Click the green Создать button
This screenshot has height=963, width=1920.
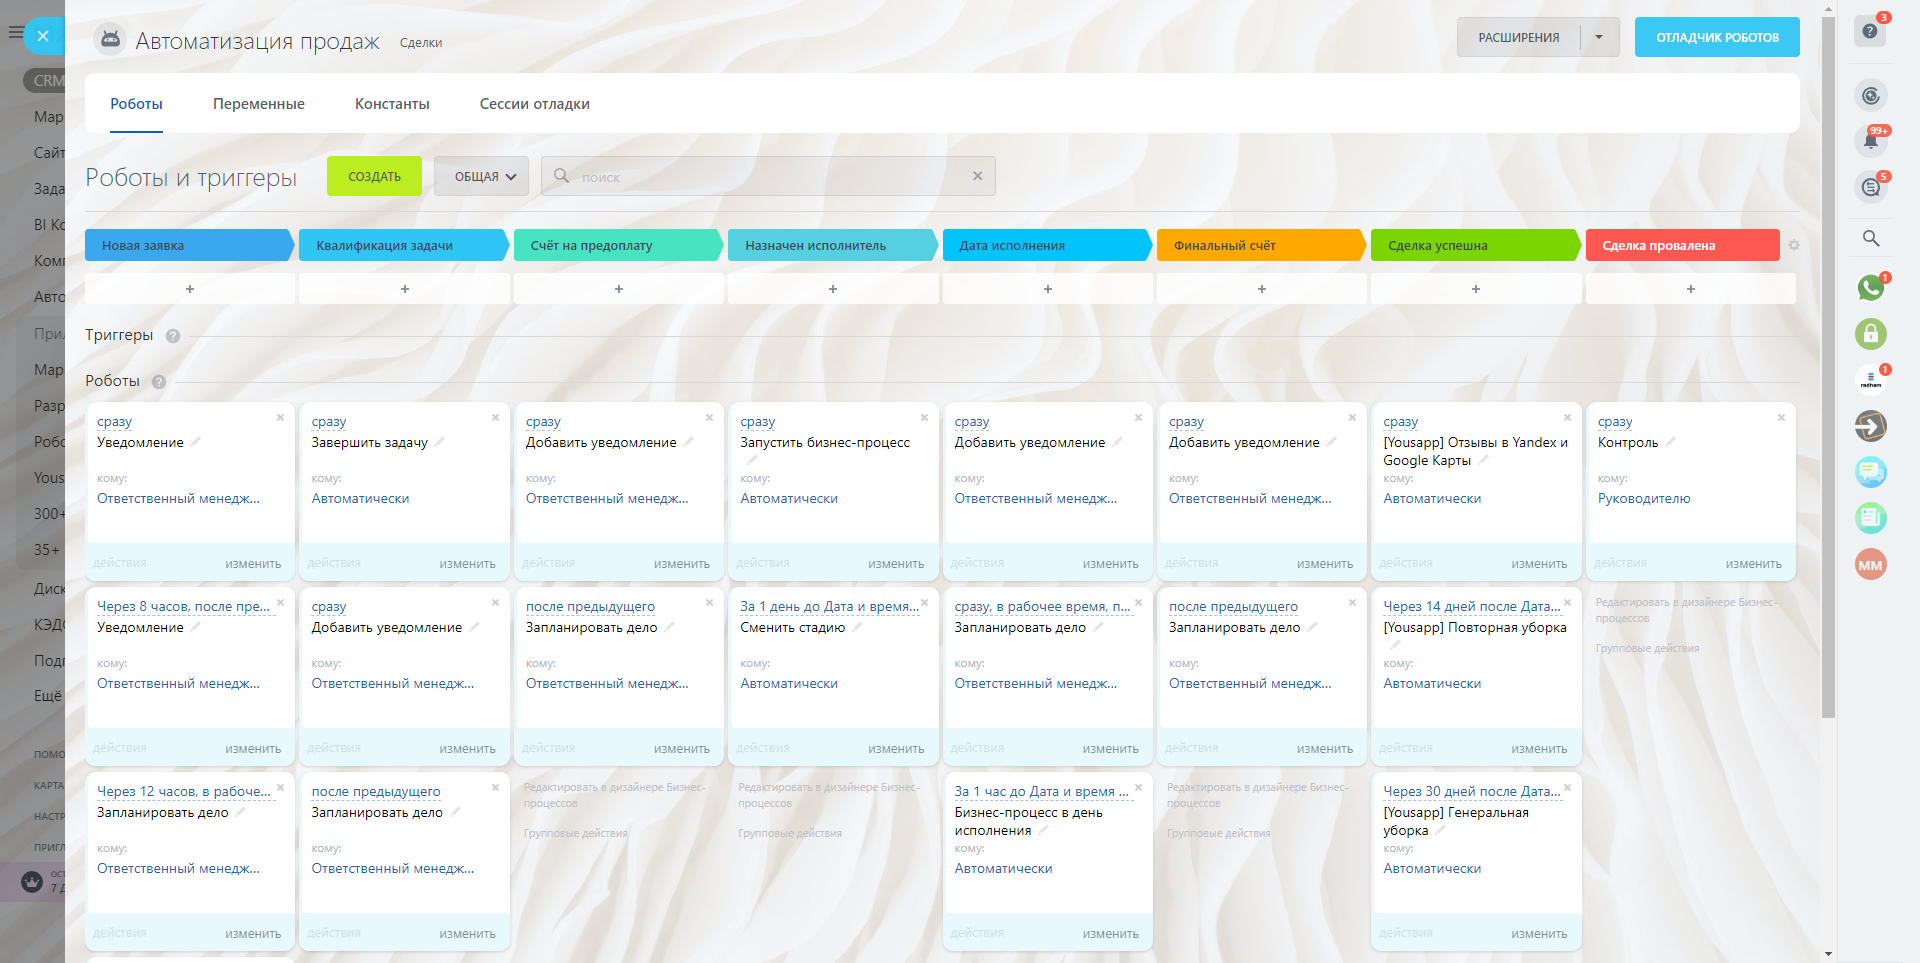374,177
